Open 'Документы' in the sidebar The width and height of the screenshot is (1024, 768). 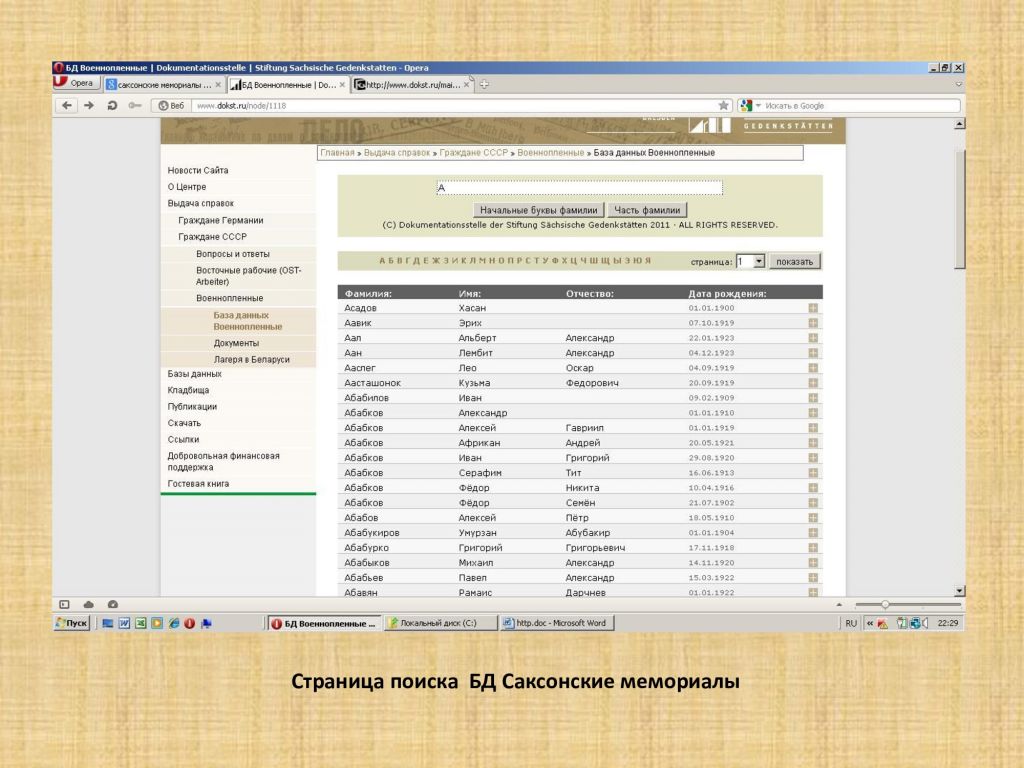(236, 343)
